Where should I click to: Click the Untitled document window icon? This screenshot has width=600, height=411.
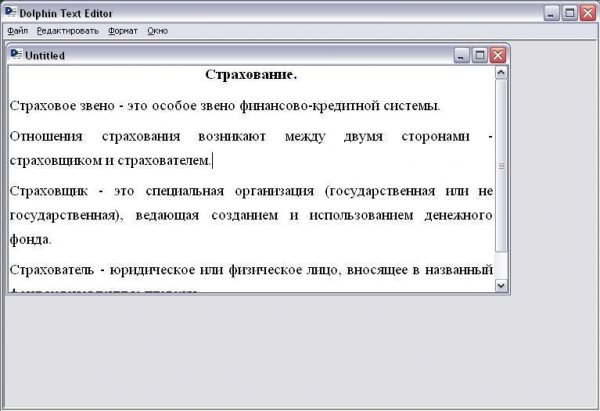[16, 55]
